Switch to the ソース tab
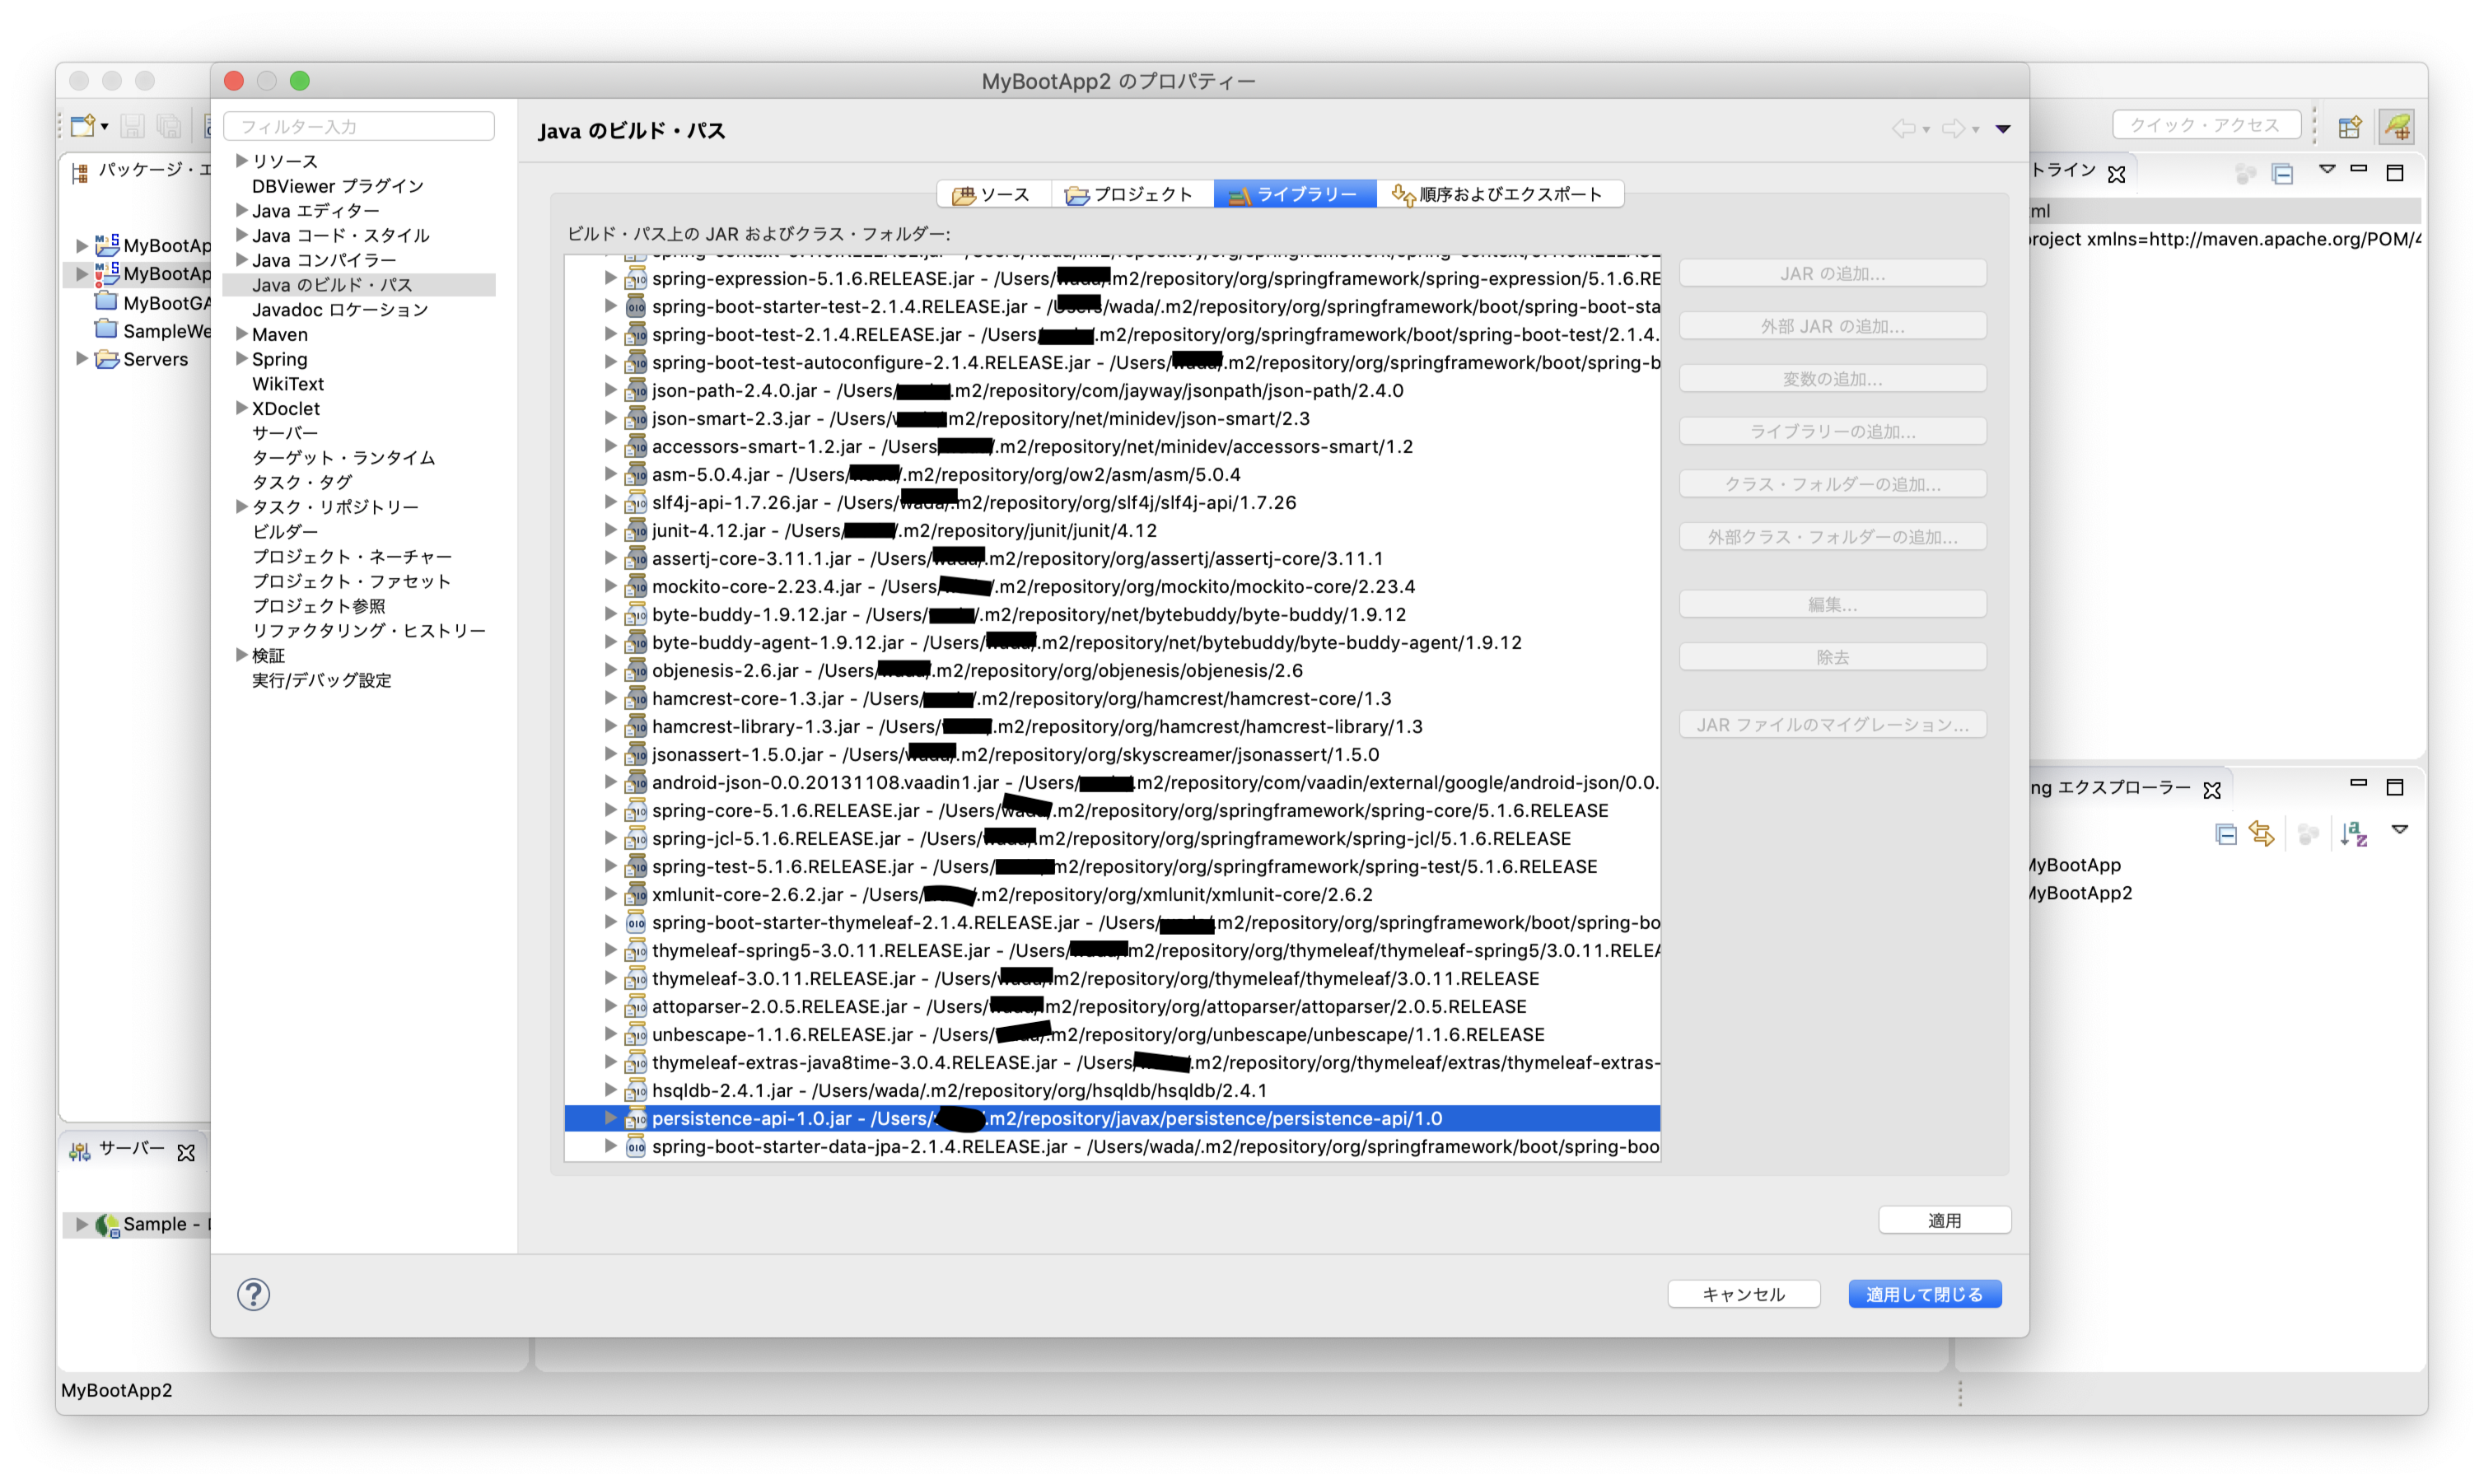2484x1484 pixels. click(993, 193)
